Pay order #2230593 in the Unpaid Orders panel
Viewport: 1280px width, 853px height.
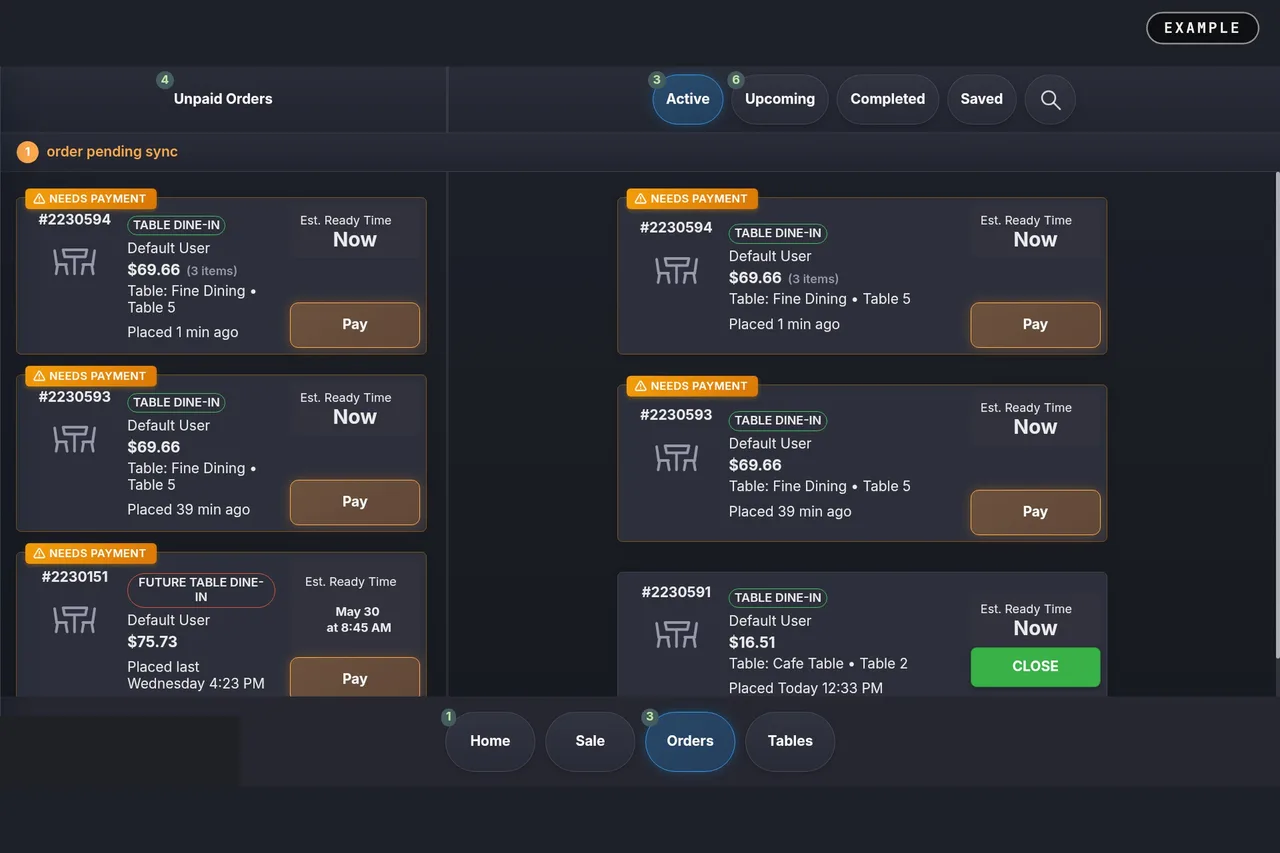tap(355, 502)
